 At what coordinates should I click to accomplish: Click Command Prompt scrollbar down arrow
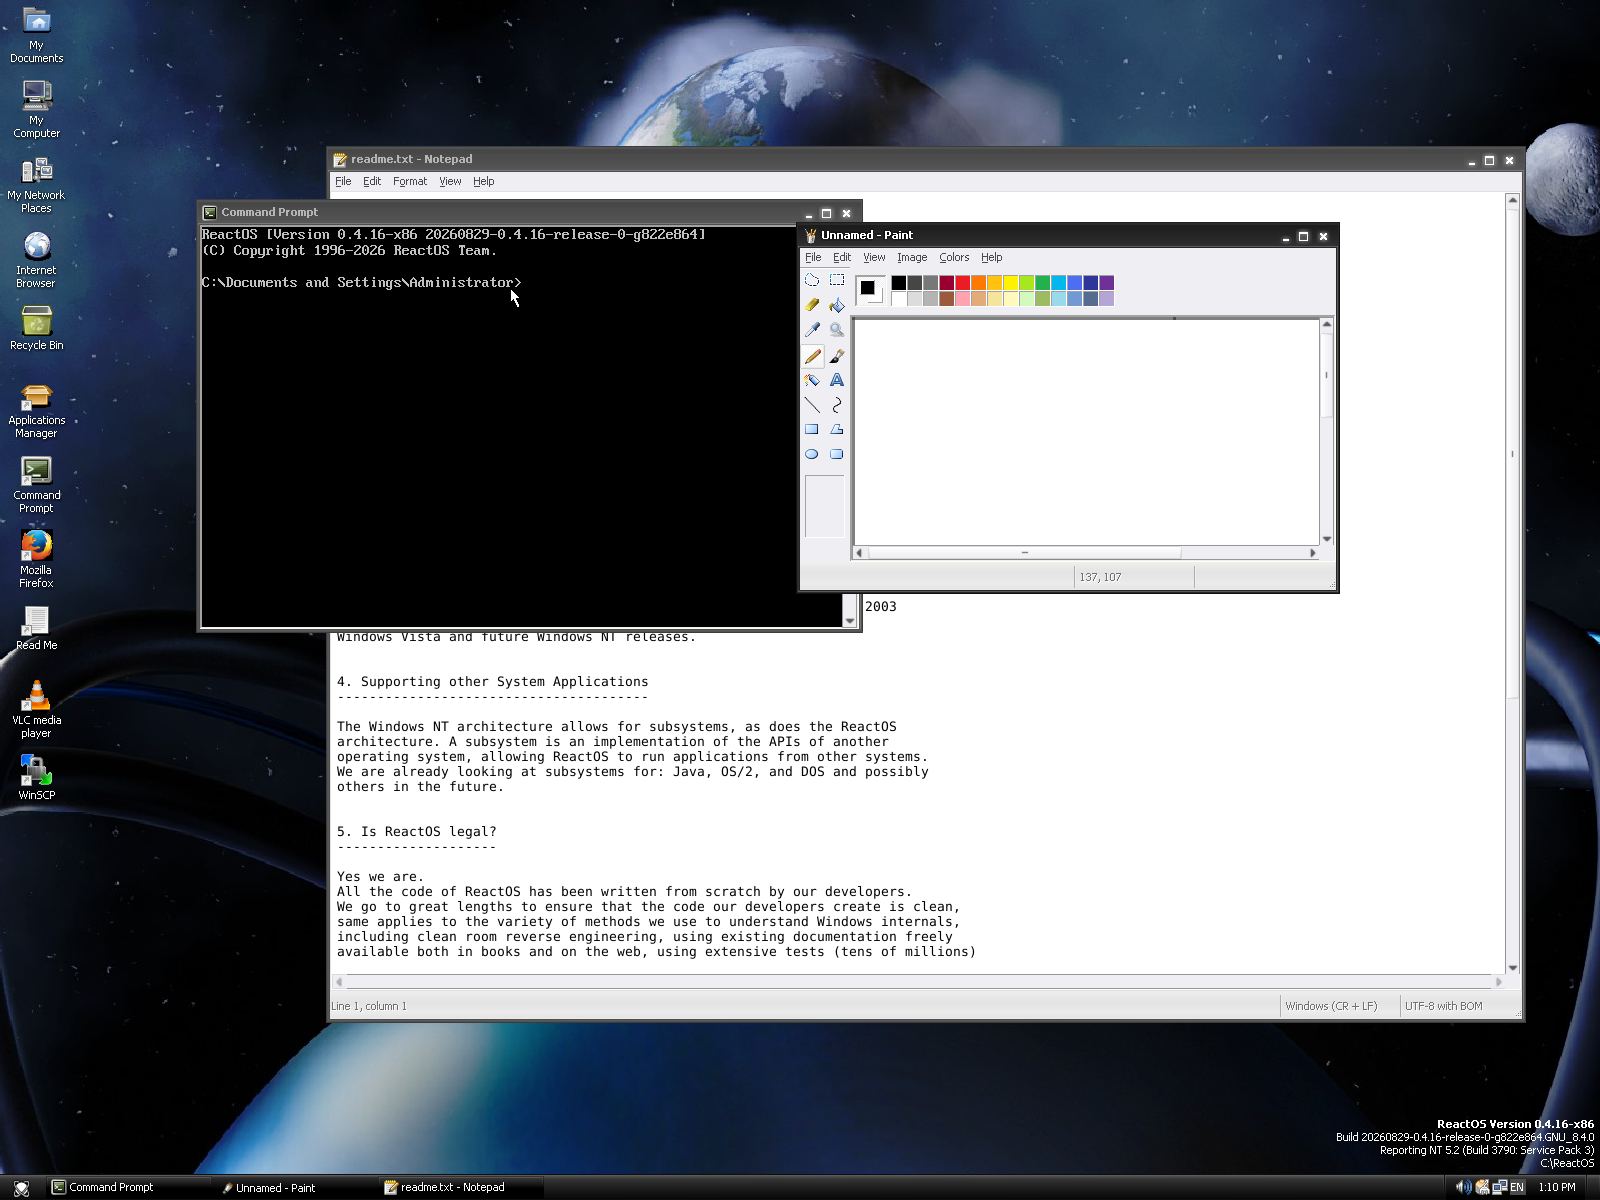point(850,621)
